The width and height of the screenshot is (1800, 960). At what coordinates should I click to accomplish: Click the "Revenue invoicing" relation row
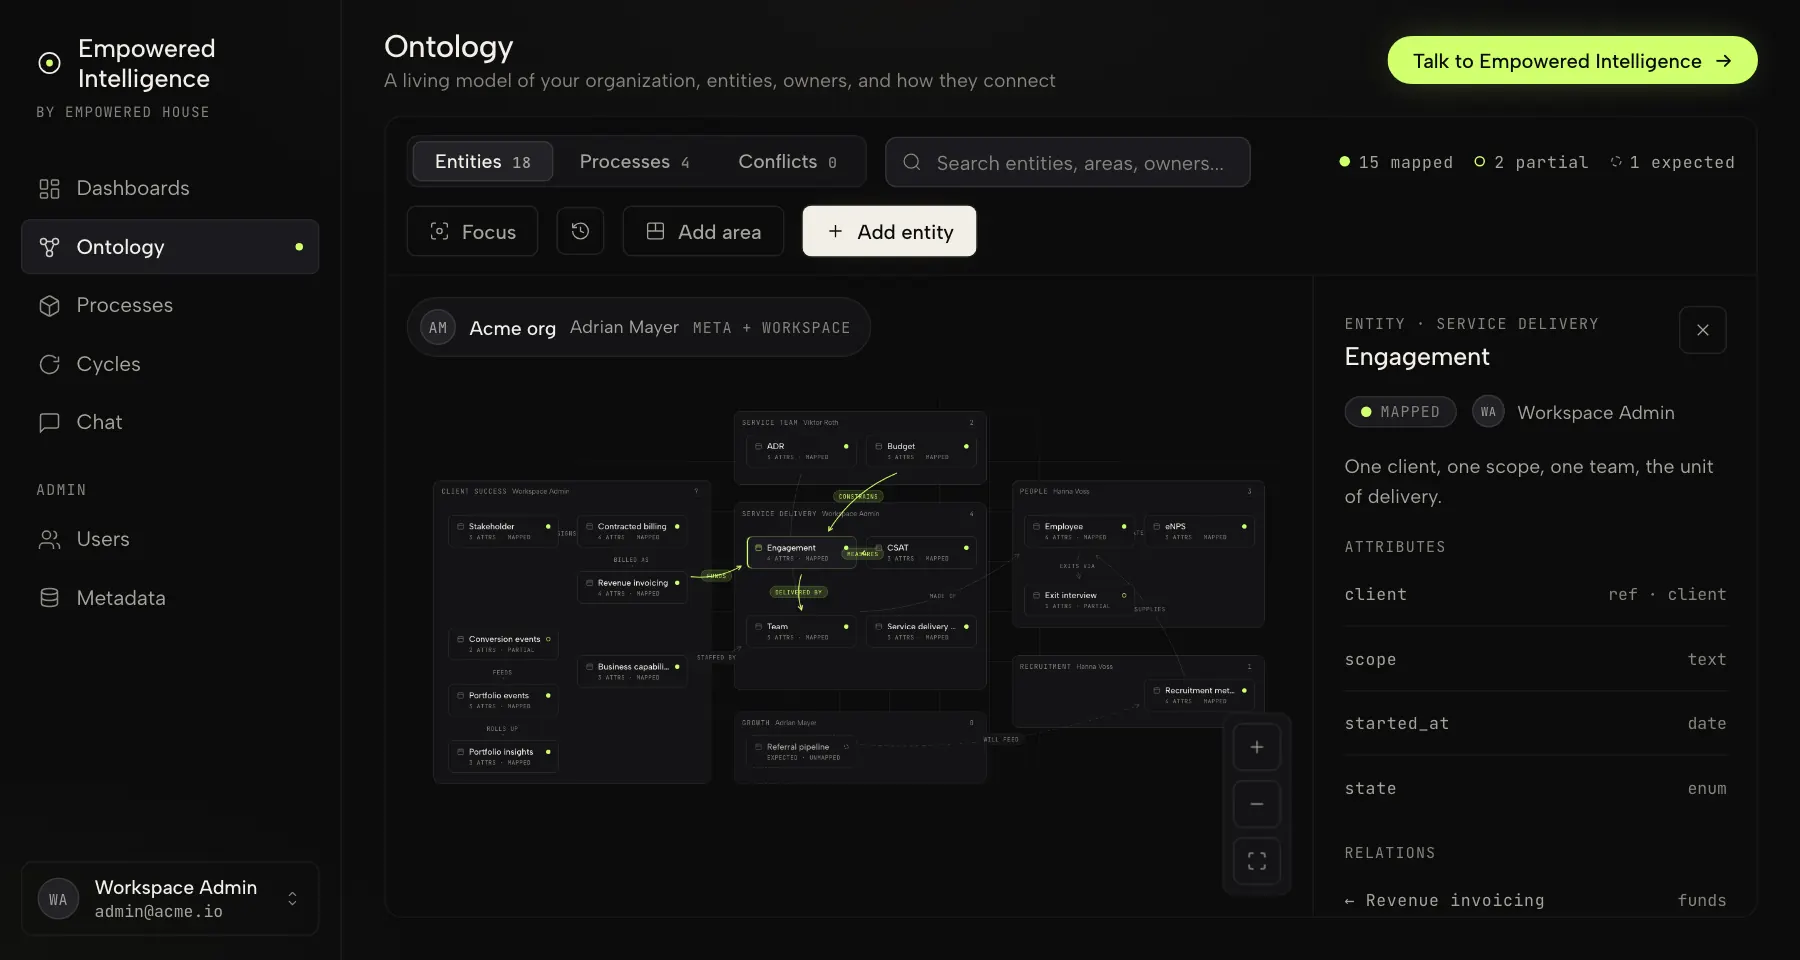(1535, 900)
